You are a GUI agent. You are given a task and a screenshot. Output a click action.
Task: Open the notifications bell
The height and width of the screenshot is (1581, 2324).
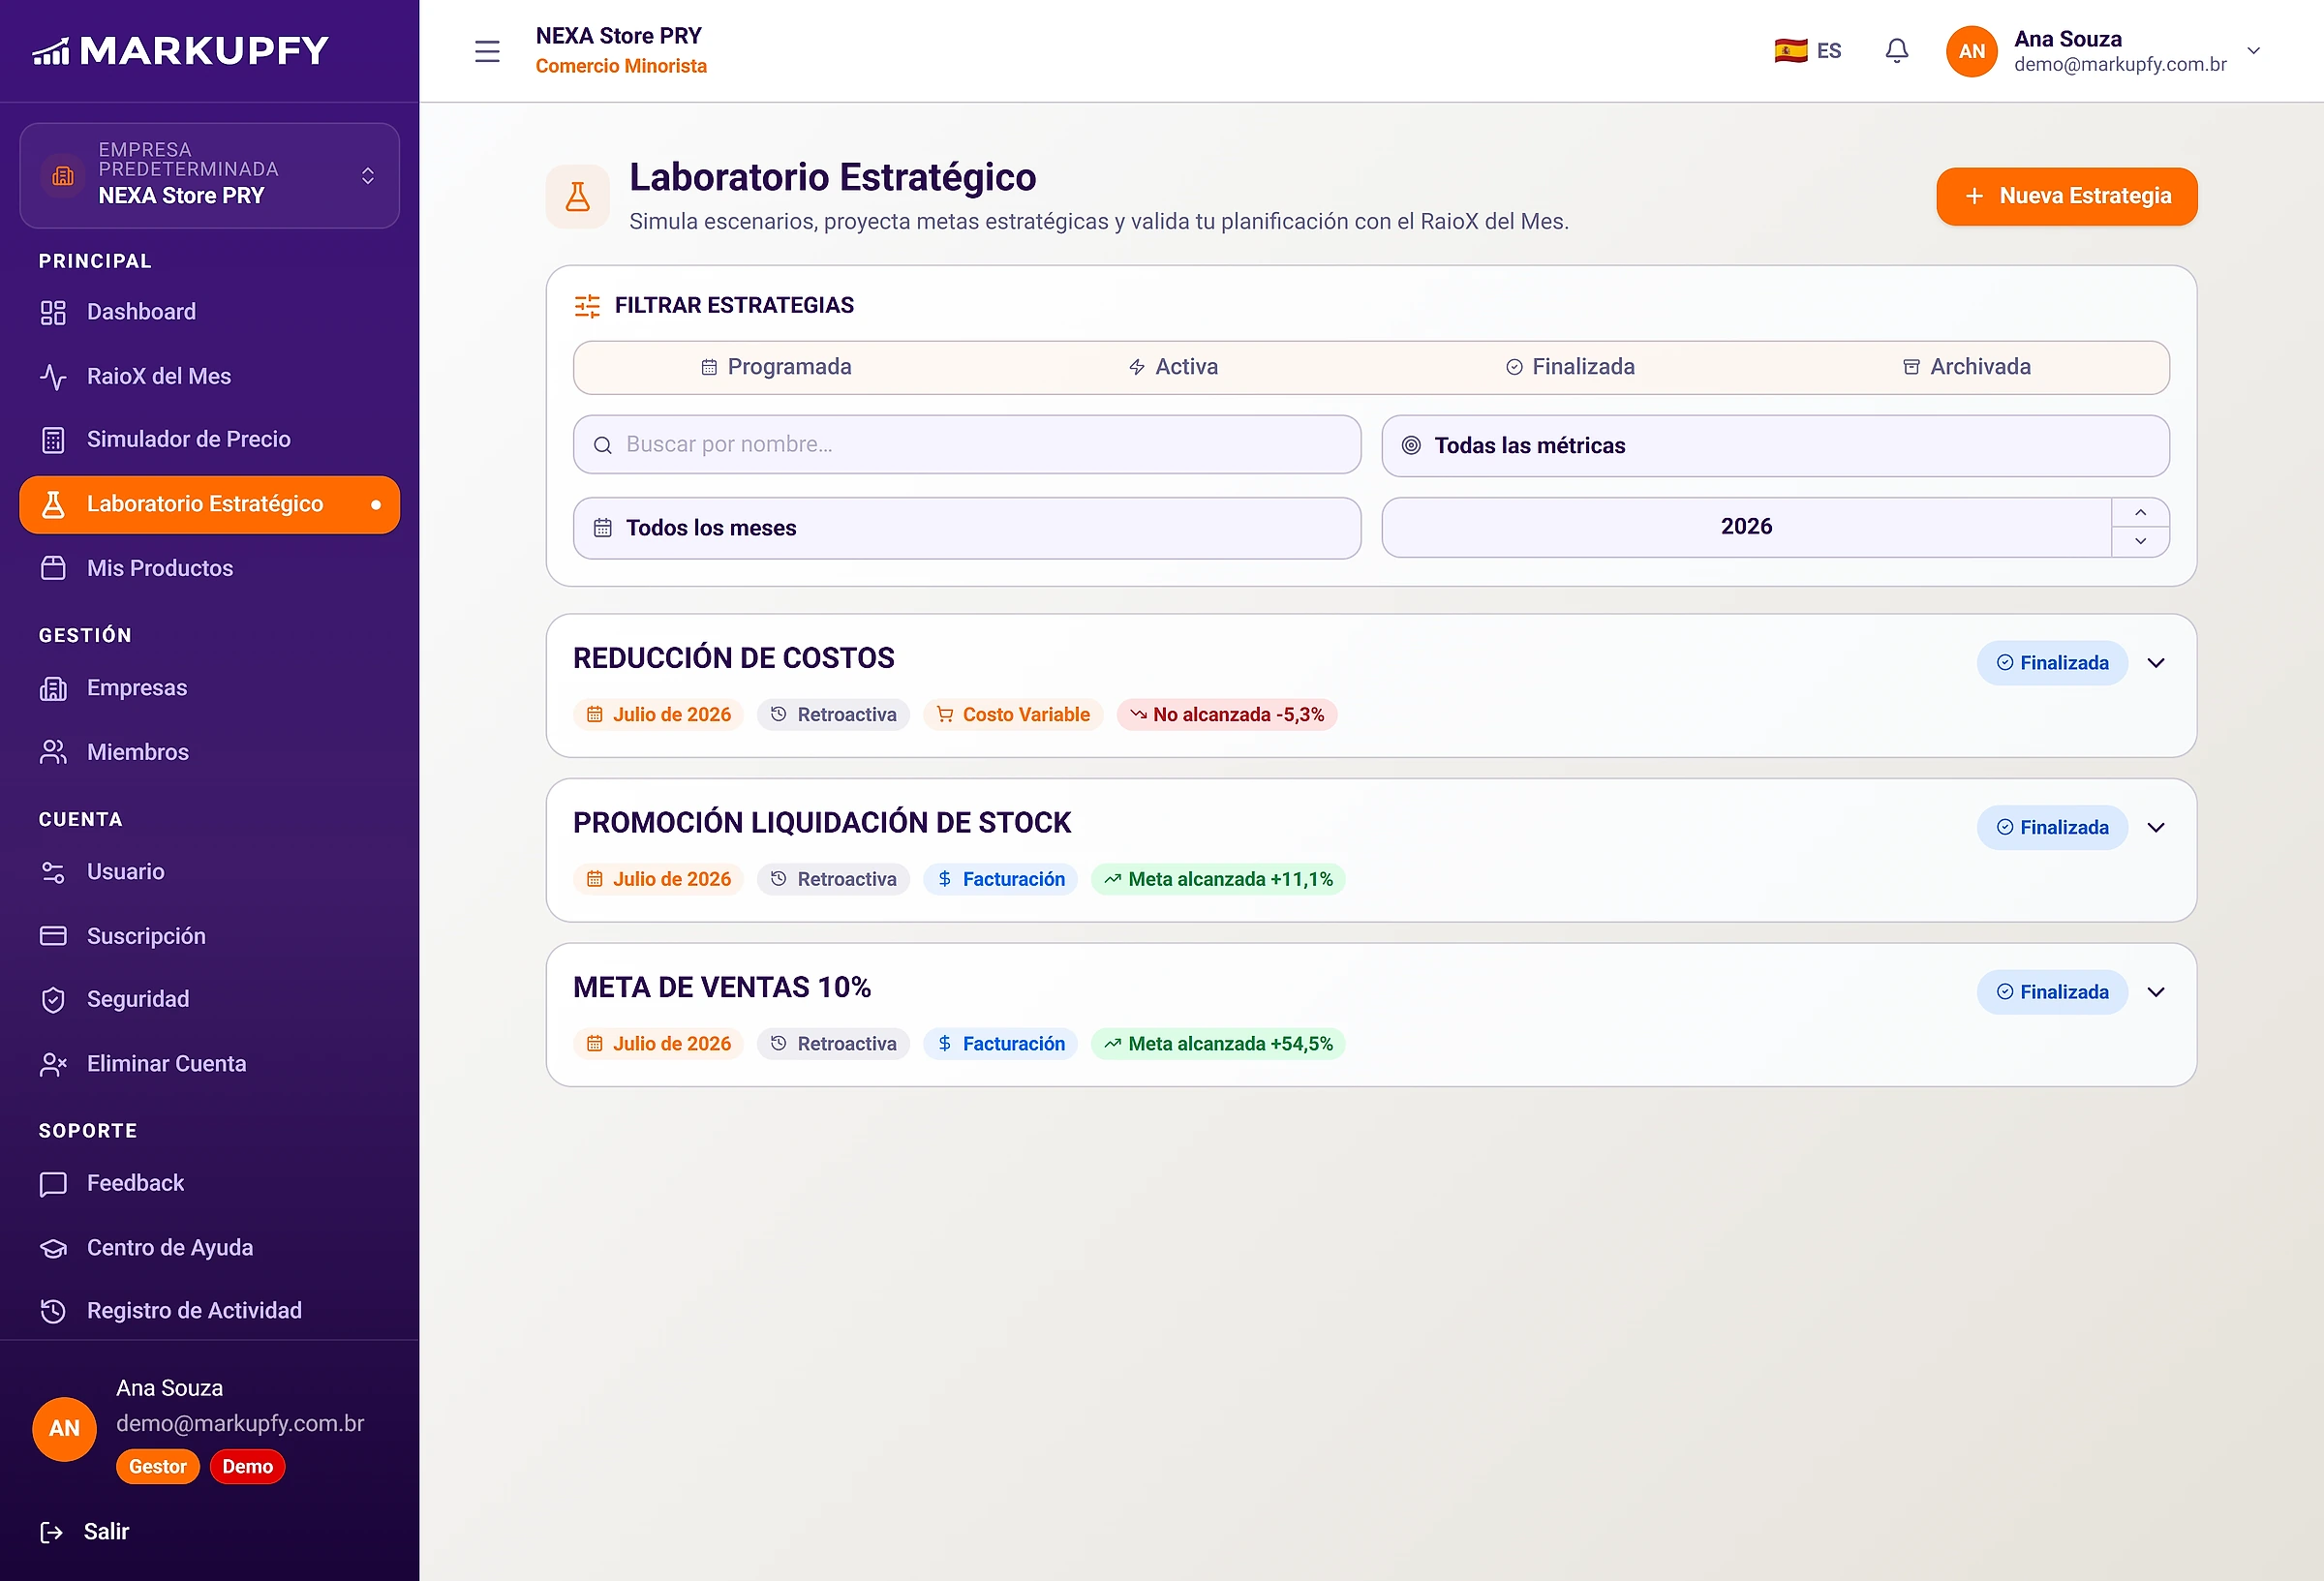1896,51
